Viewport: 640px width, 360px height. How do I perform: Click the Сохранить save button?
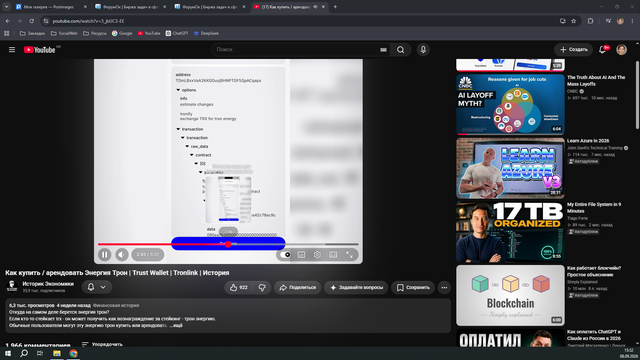pyautogui.click(x=413, y=287)
